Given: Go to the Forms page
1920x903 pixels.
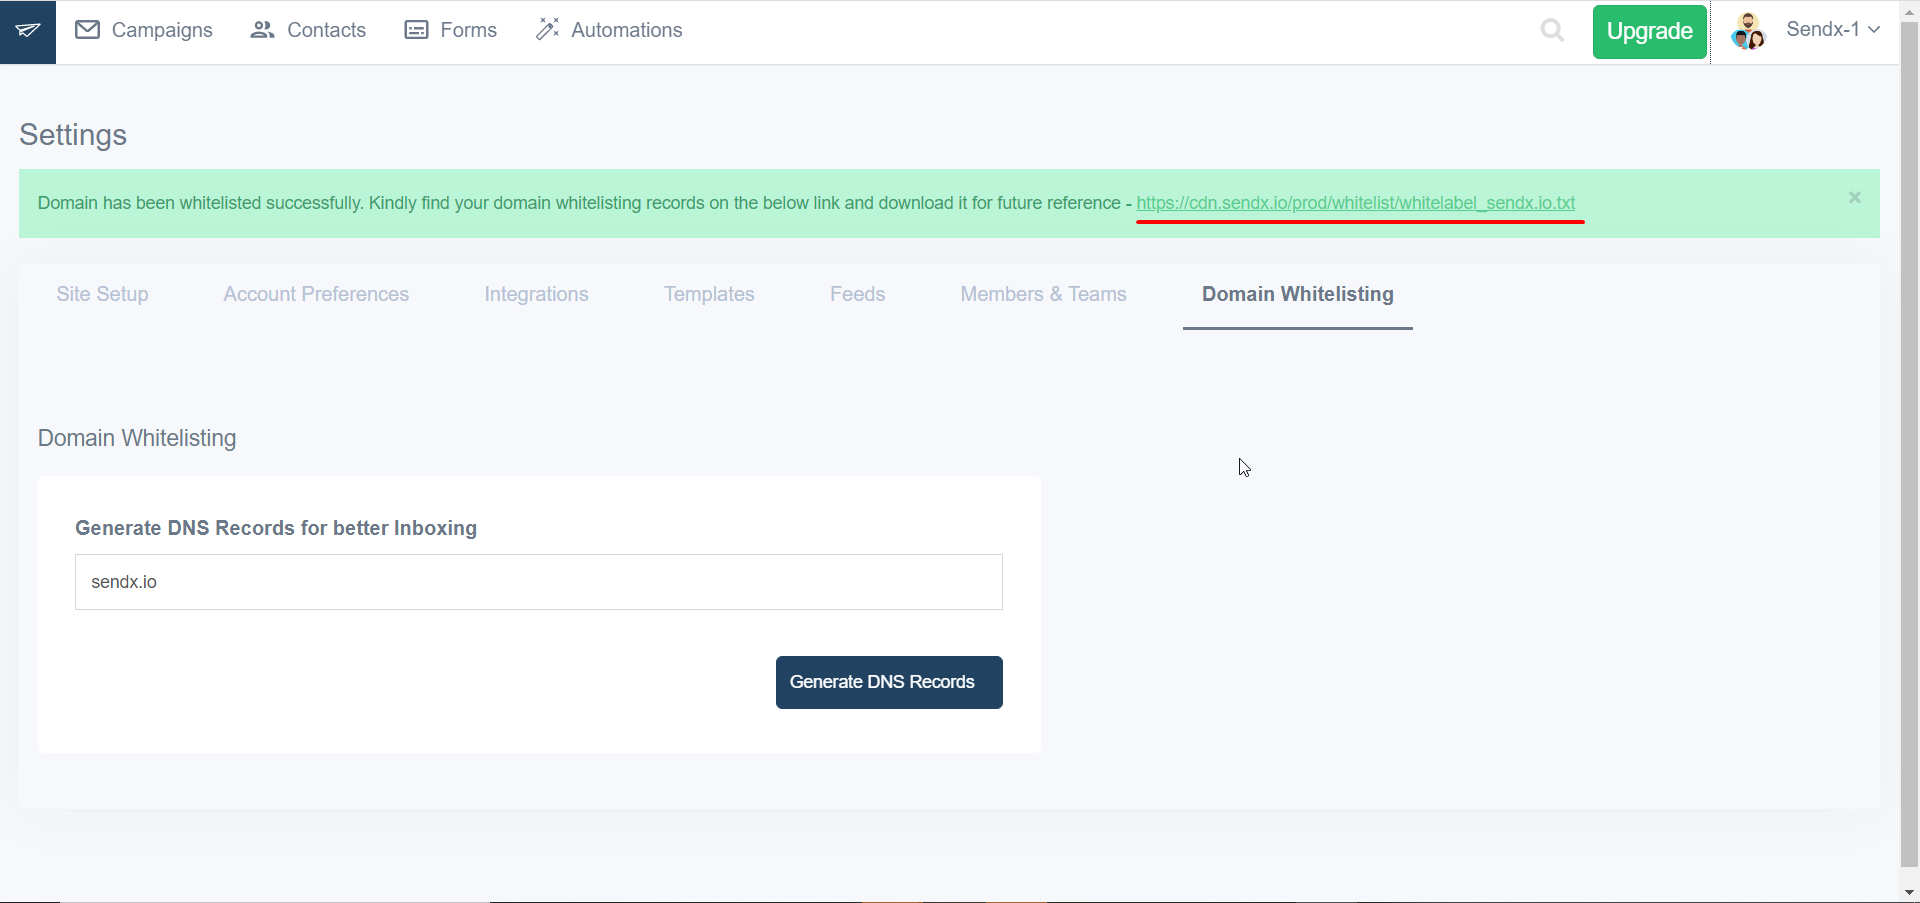Looking at the screenshot, I should pos(450,30).
